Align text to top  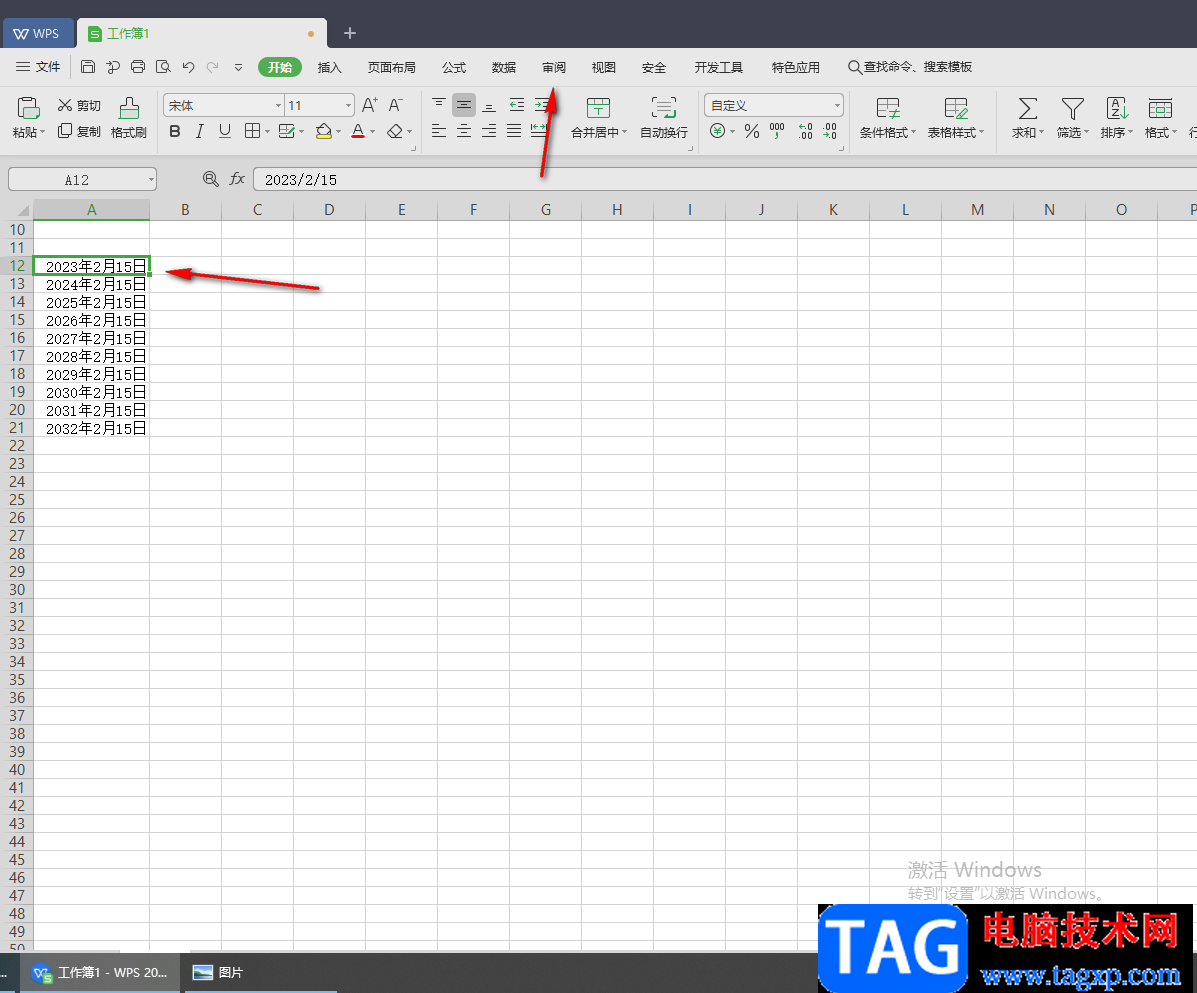click(x=439, y=105)
